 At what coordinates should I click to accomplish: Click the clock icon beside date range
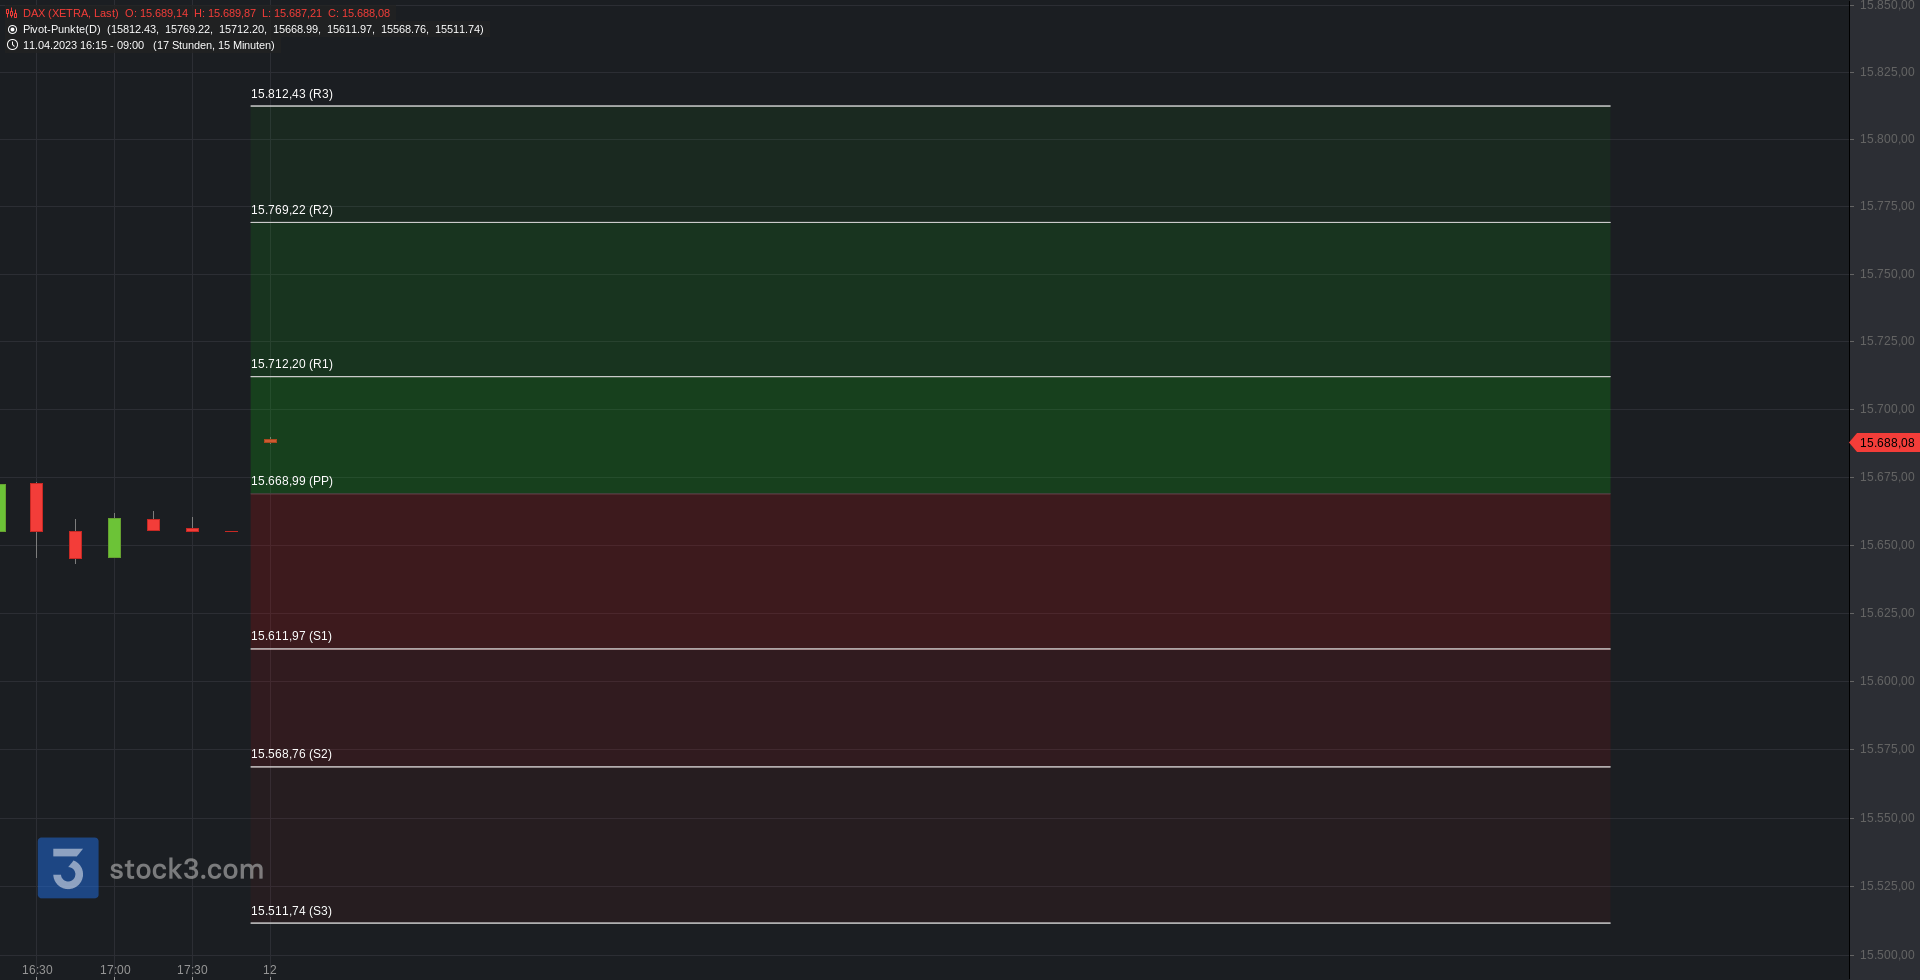pos(12,45)
